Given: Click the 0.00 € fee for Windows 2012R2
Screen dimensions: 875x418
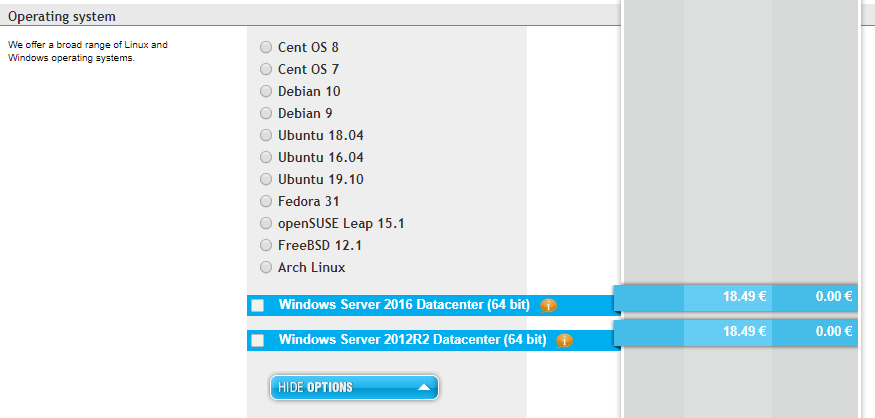Looking at the screenshot, I should tap(834, 331).
